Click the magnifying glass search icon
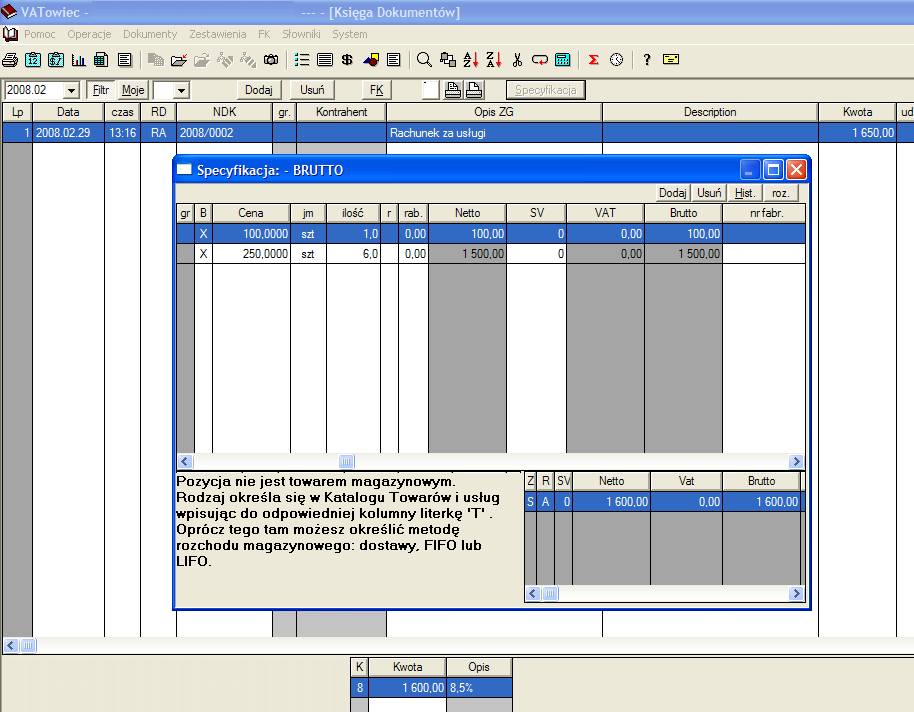 [424, 60]
